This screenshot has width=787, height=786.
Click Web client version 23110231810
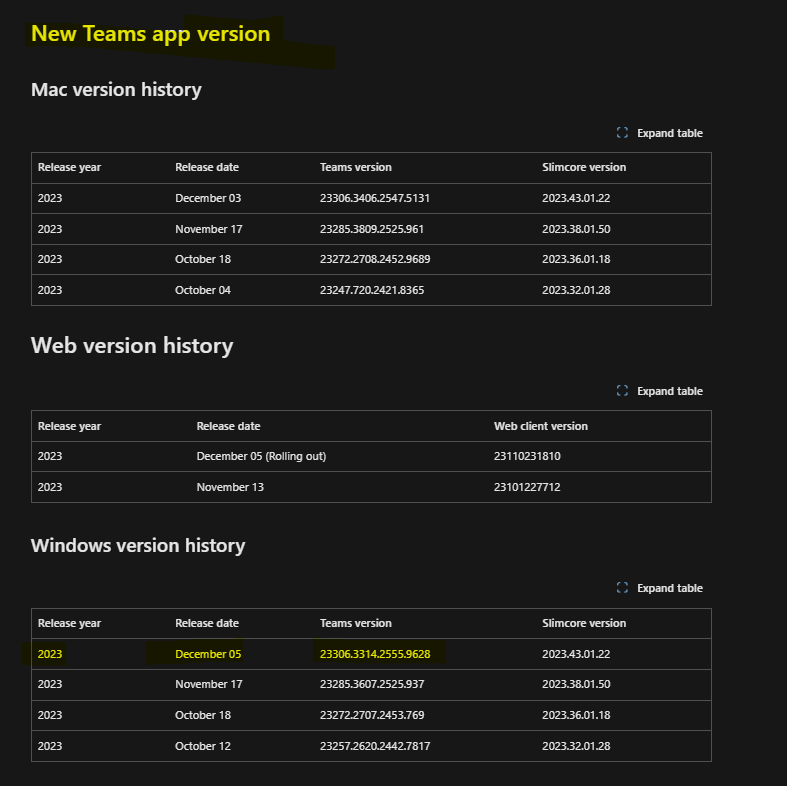[x=527, y=456]
